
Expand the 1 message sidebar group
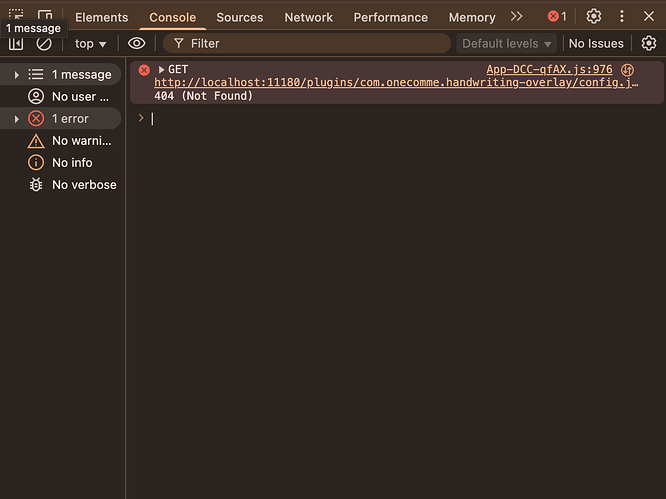[x=17, y=75]
